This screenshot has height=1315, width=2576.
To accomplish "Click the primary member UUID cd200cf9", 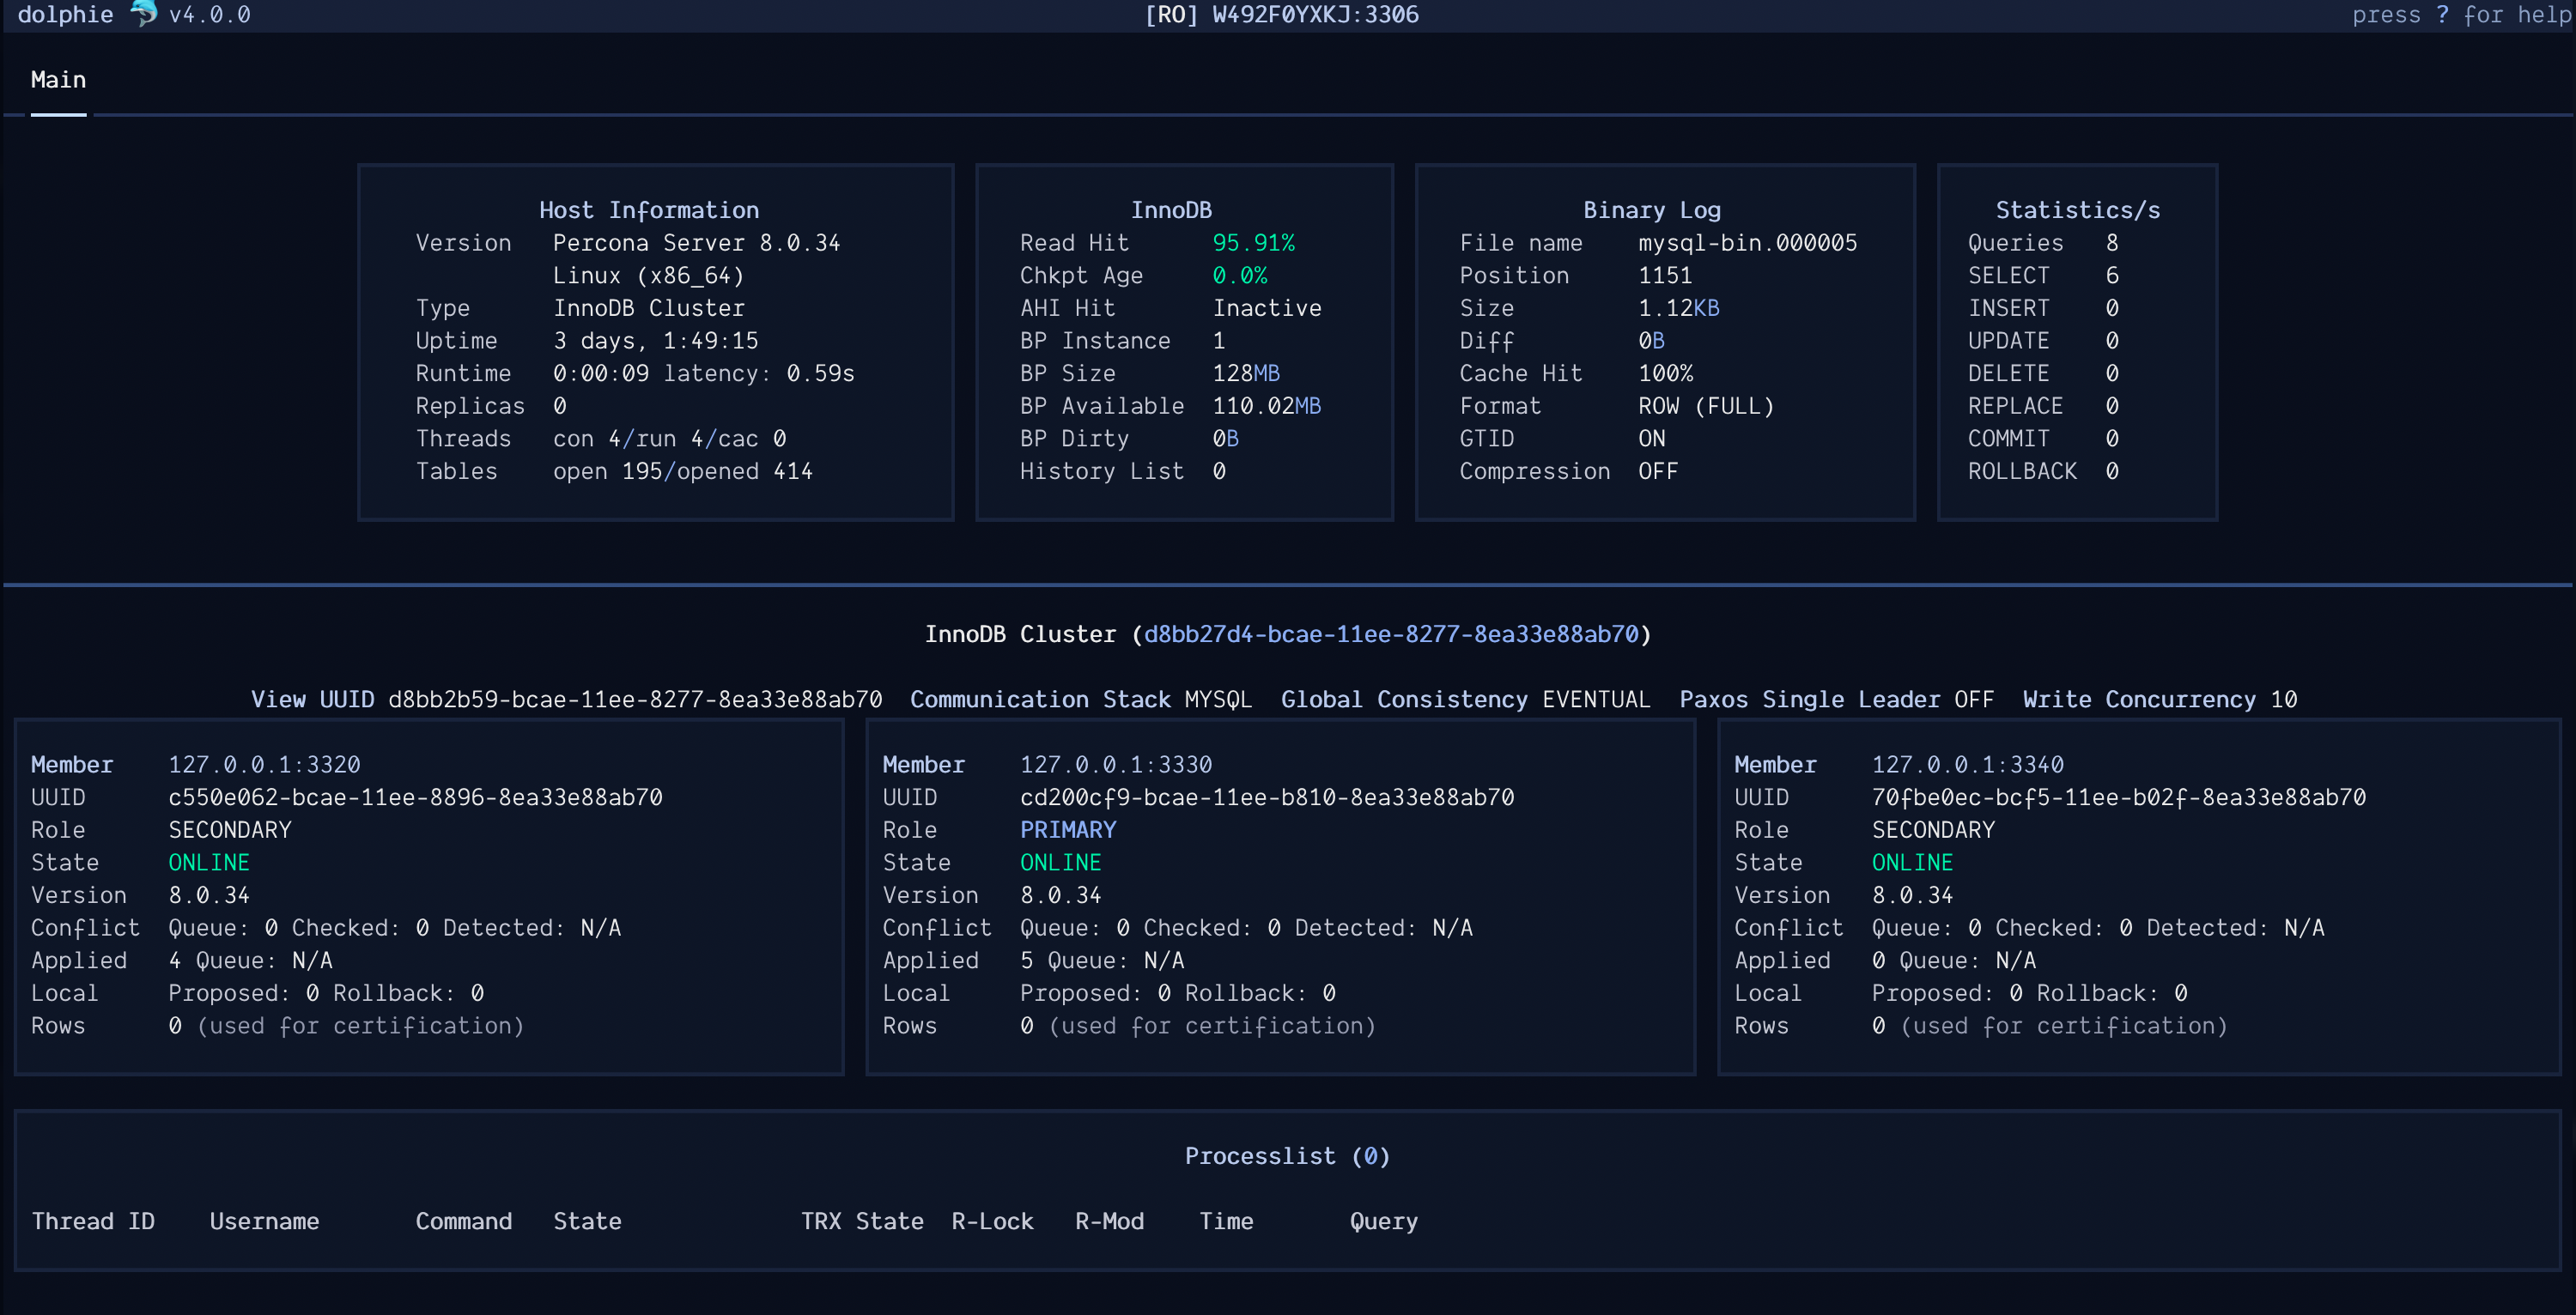I will click(x=1267, y=797).
